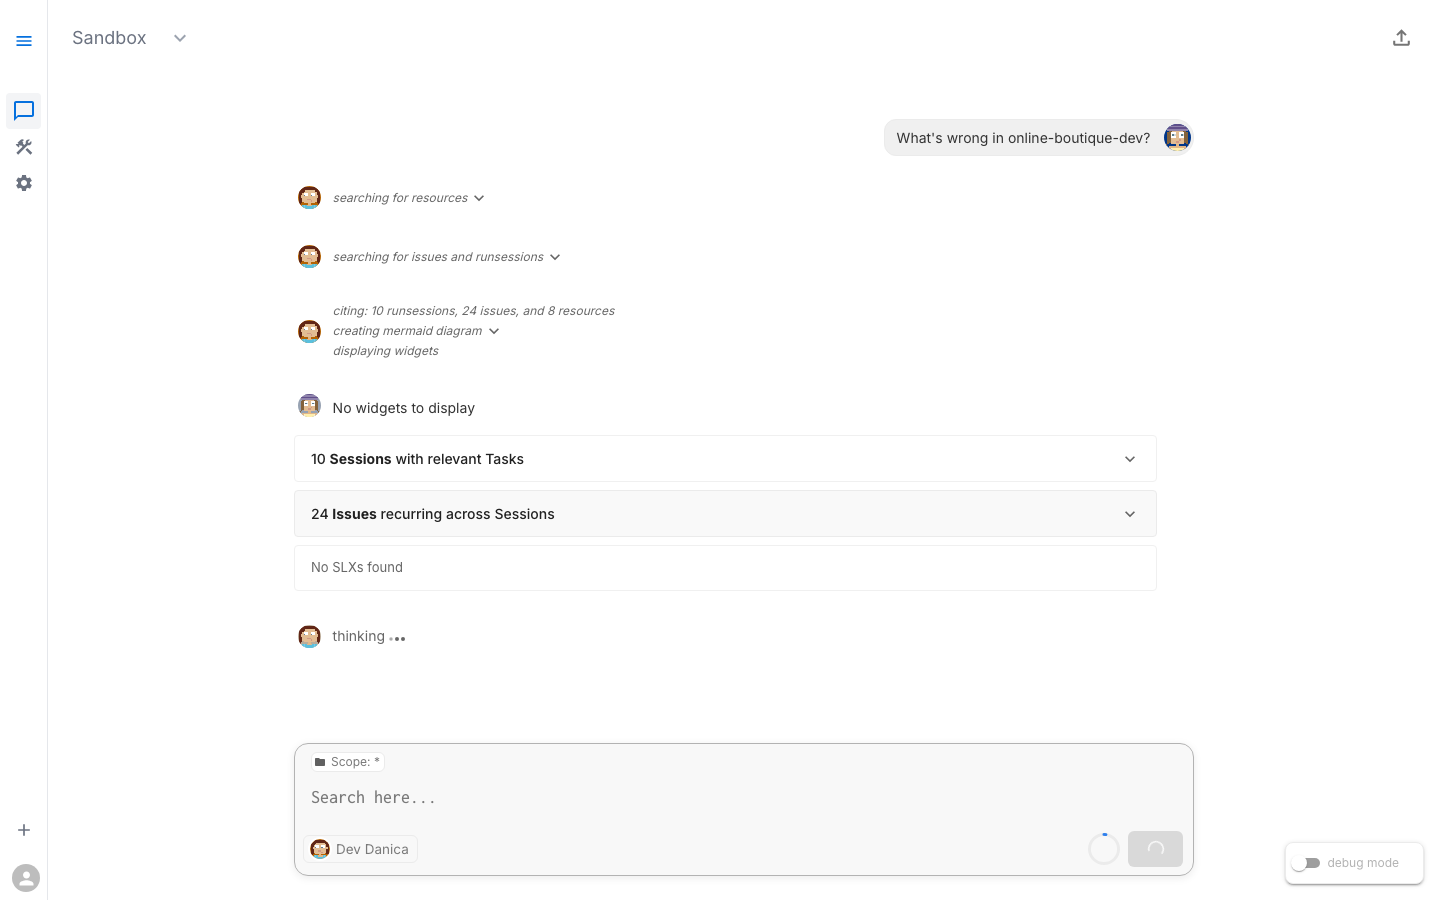The height and width of the screenshot is (900, 1440).
Task: Open the user account avatar icon
Action: point(26,878)
